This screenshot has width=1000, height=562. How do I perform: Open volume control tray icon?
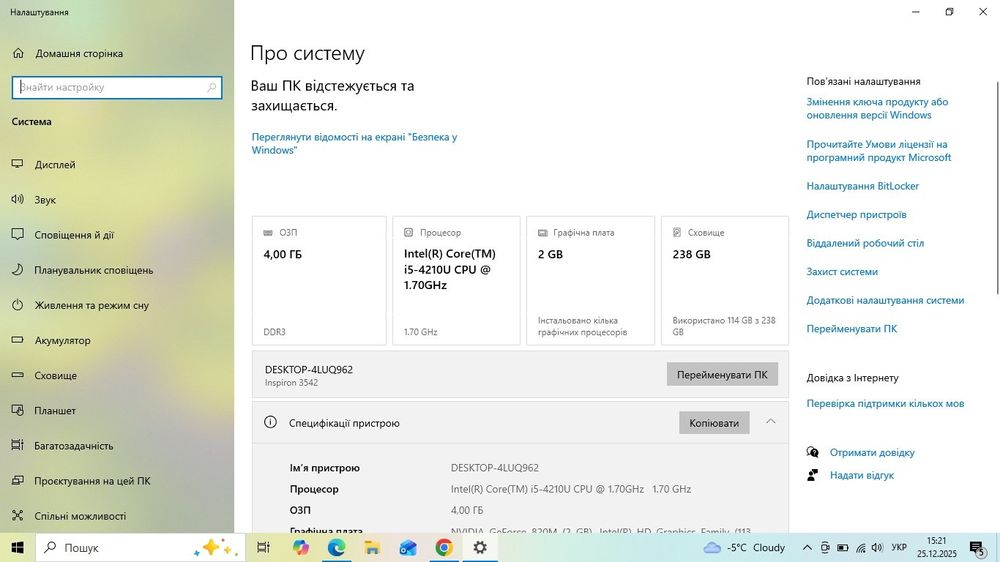pos(878,547)
